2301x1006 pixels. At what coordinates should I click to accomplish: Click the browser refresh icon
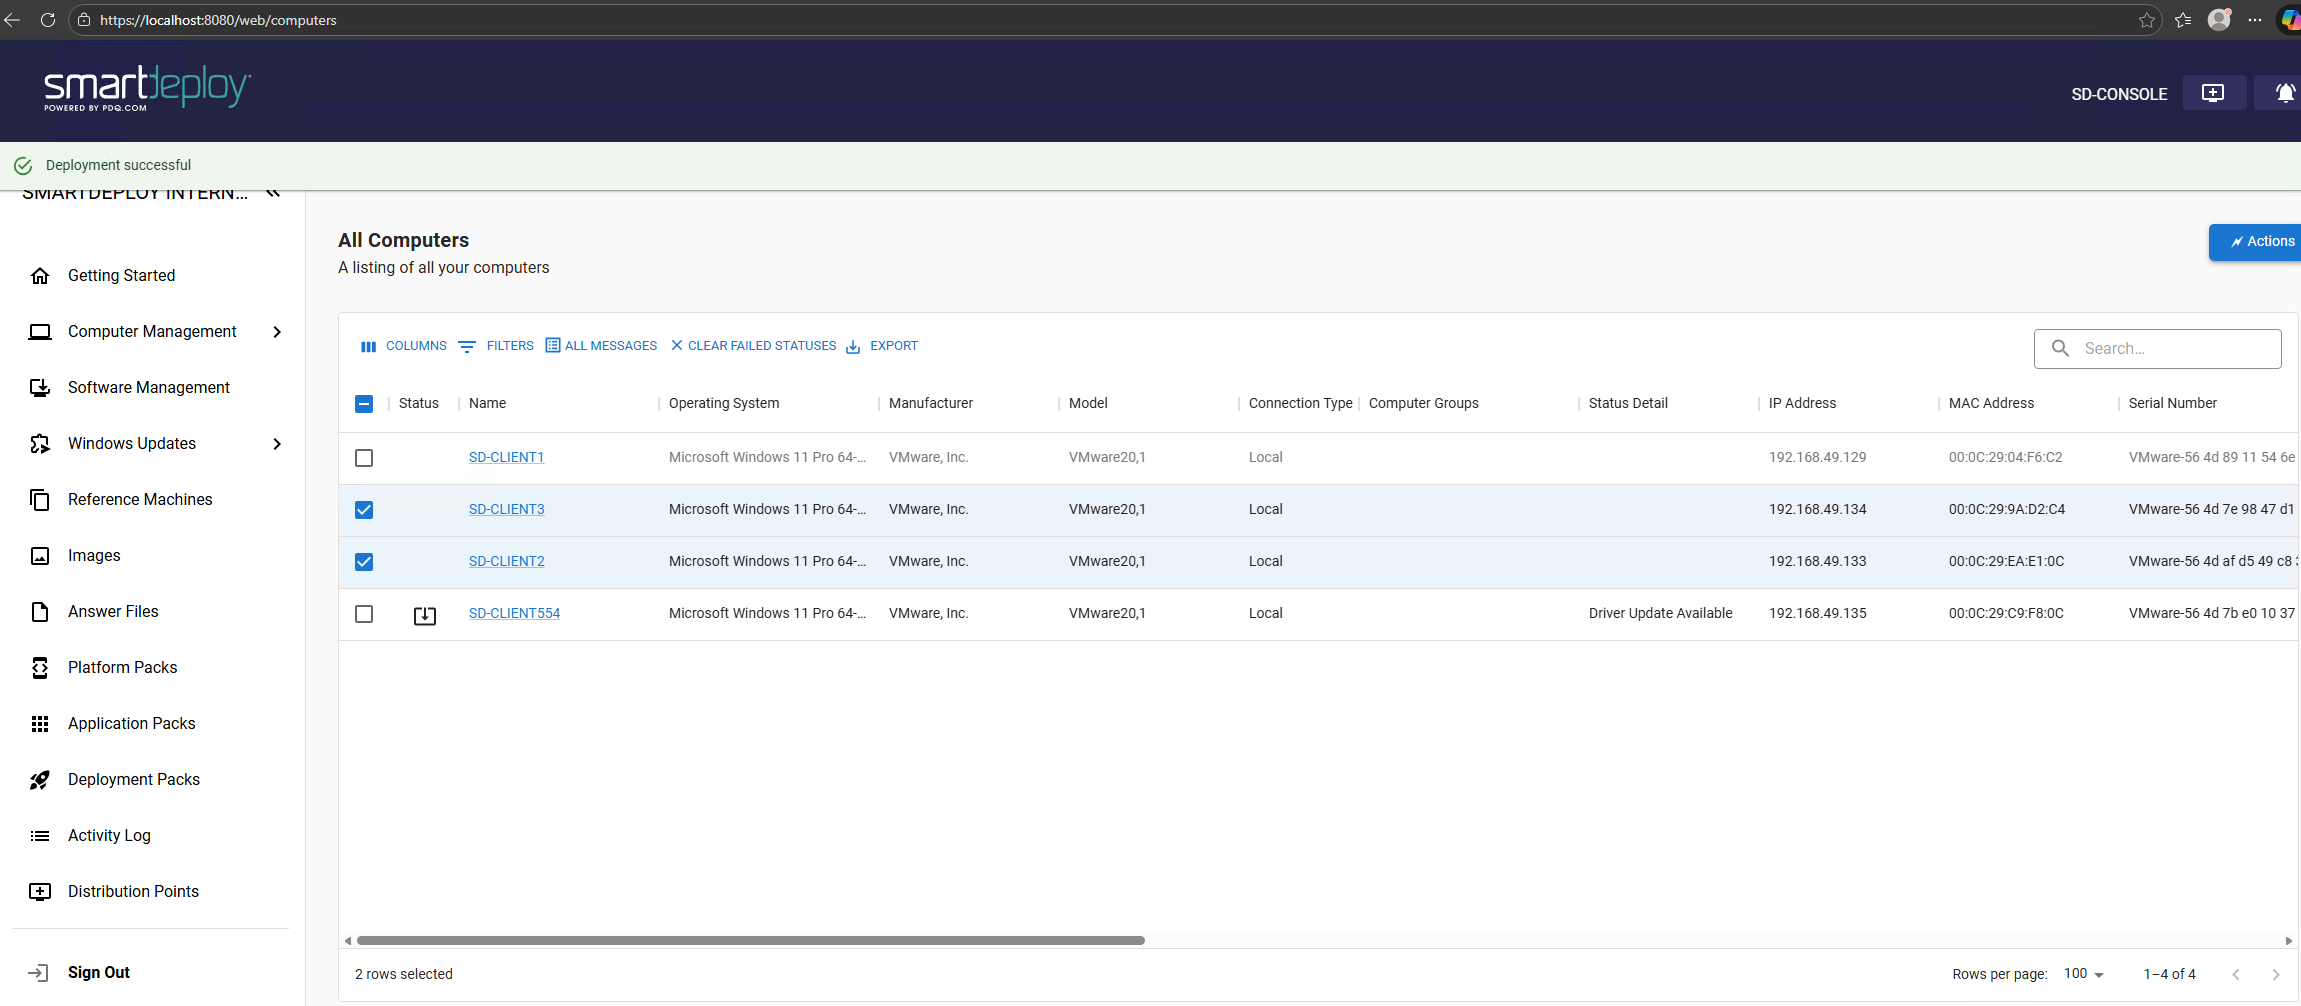click(x=47, y=20)
